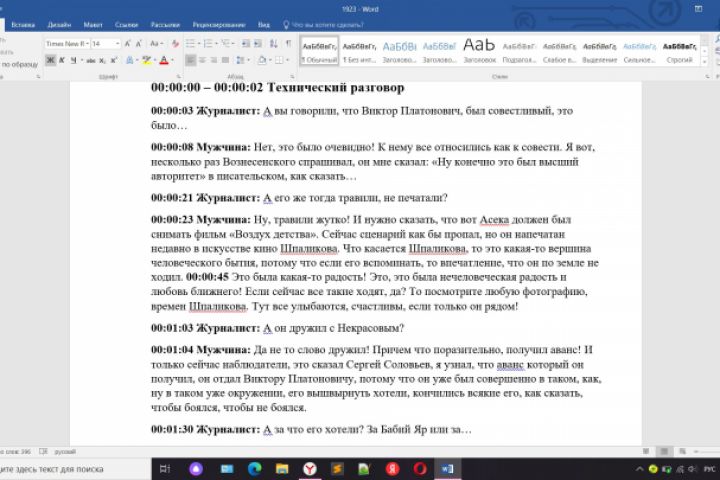Viewport: 720px width, 480px height.
Task: Open the Рецензирование ribbon tab
Action: pyautogui.click(x=219, y=25)
